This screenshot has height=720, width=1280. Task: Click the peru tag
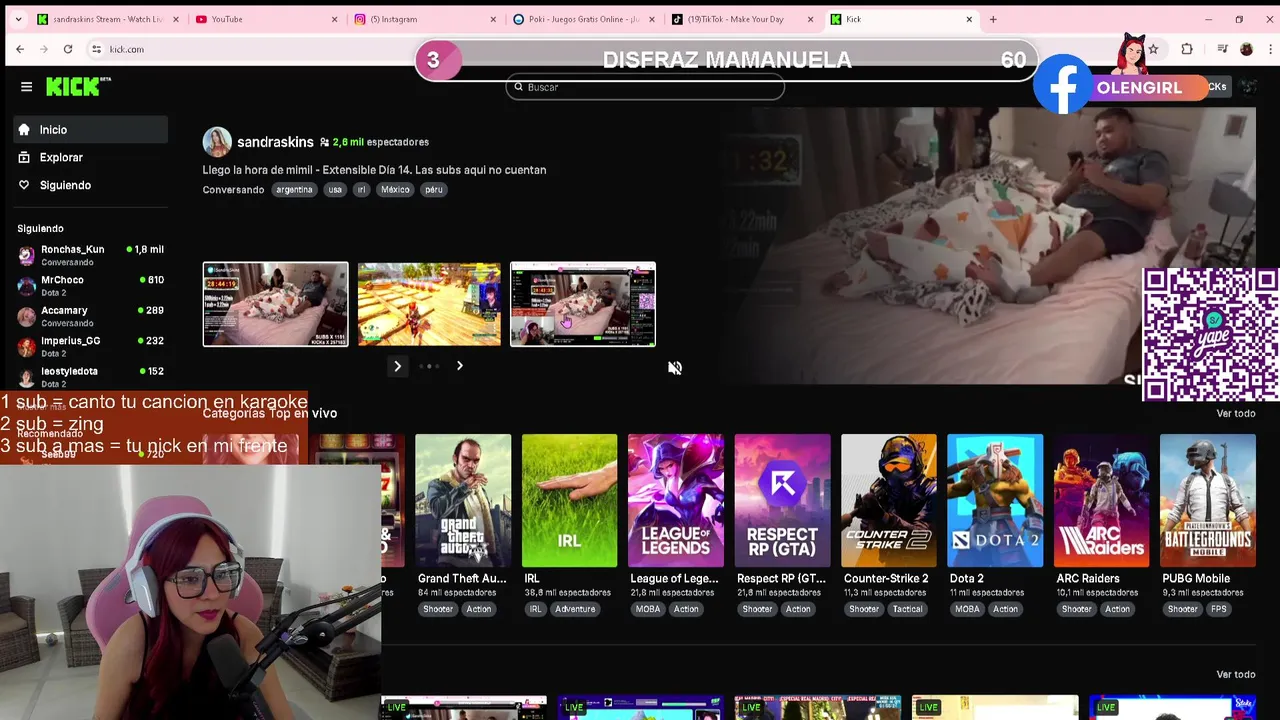coord(433,189)
